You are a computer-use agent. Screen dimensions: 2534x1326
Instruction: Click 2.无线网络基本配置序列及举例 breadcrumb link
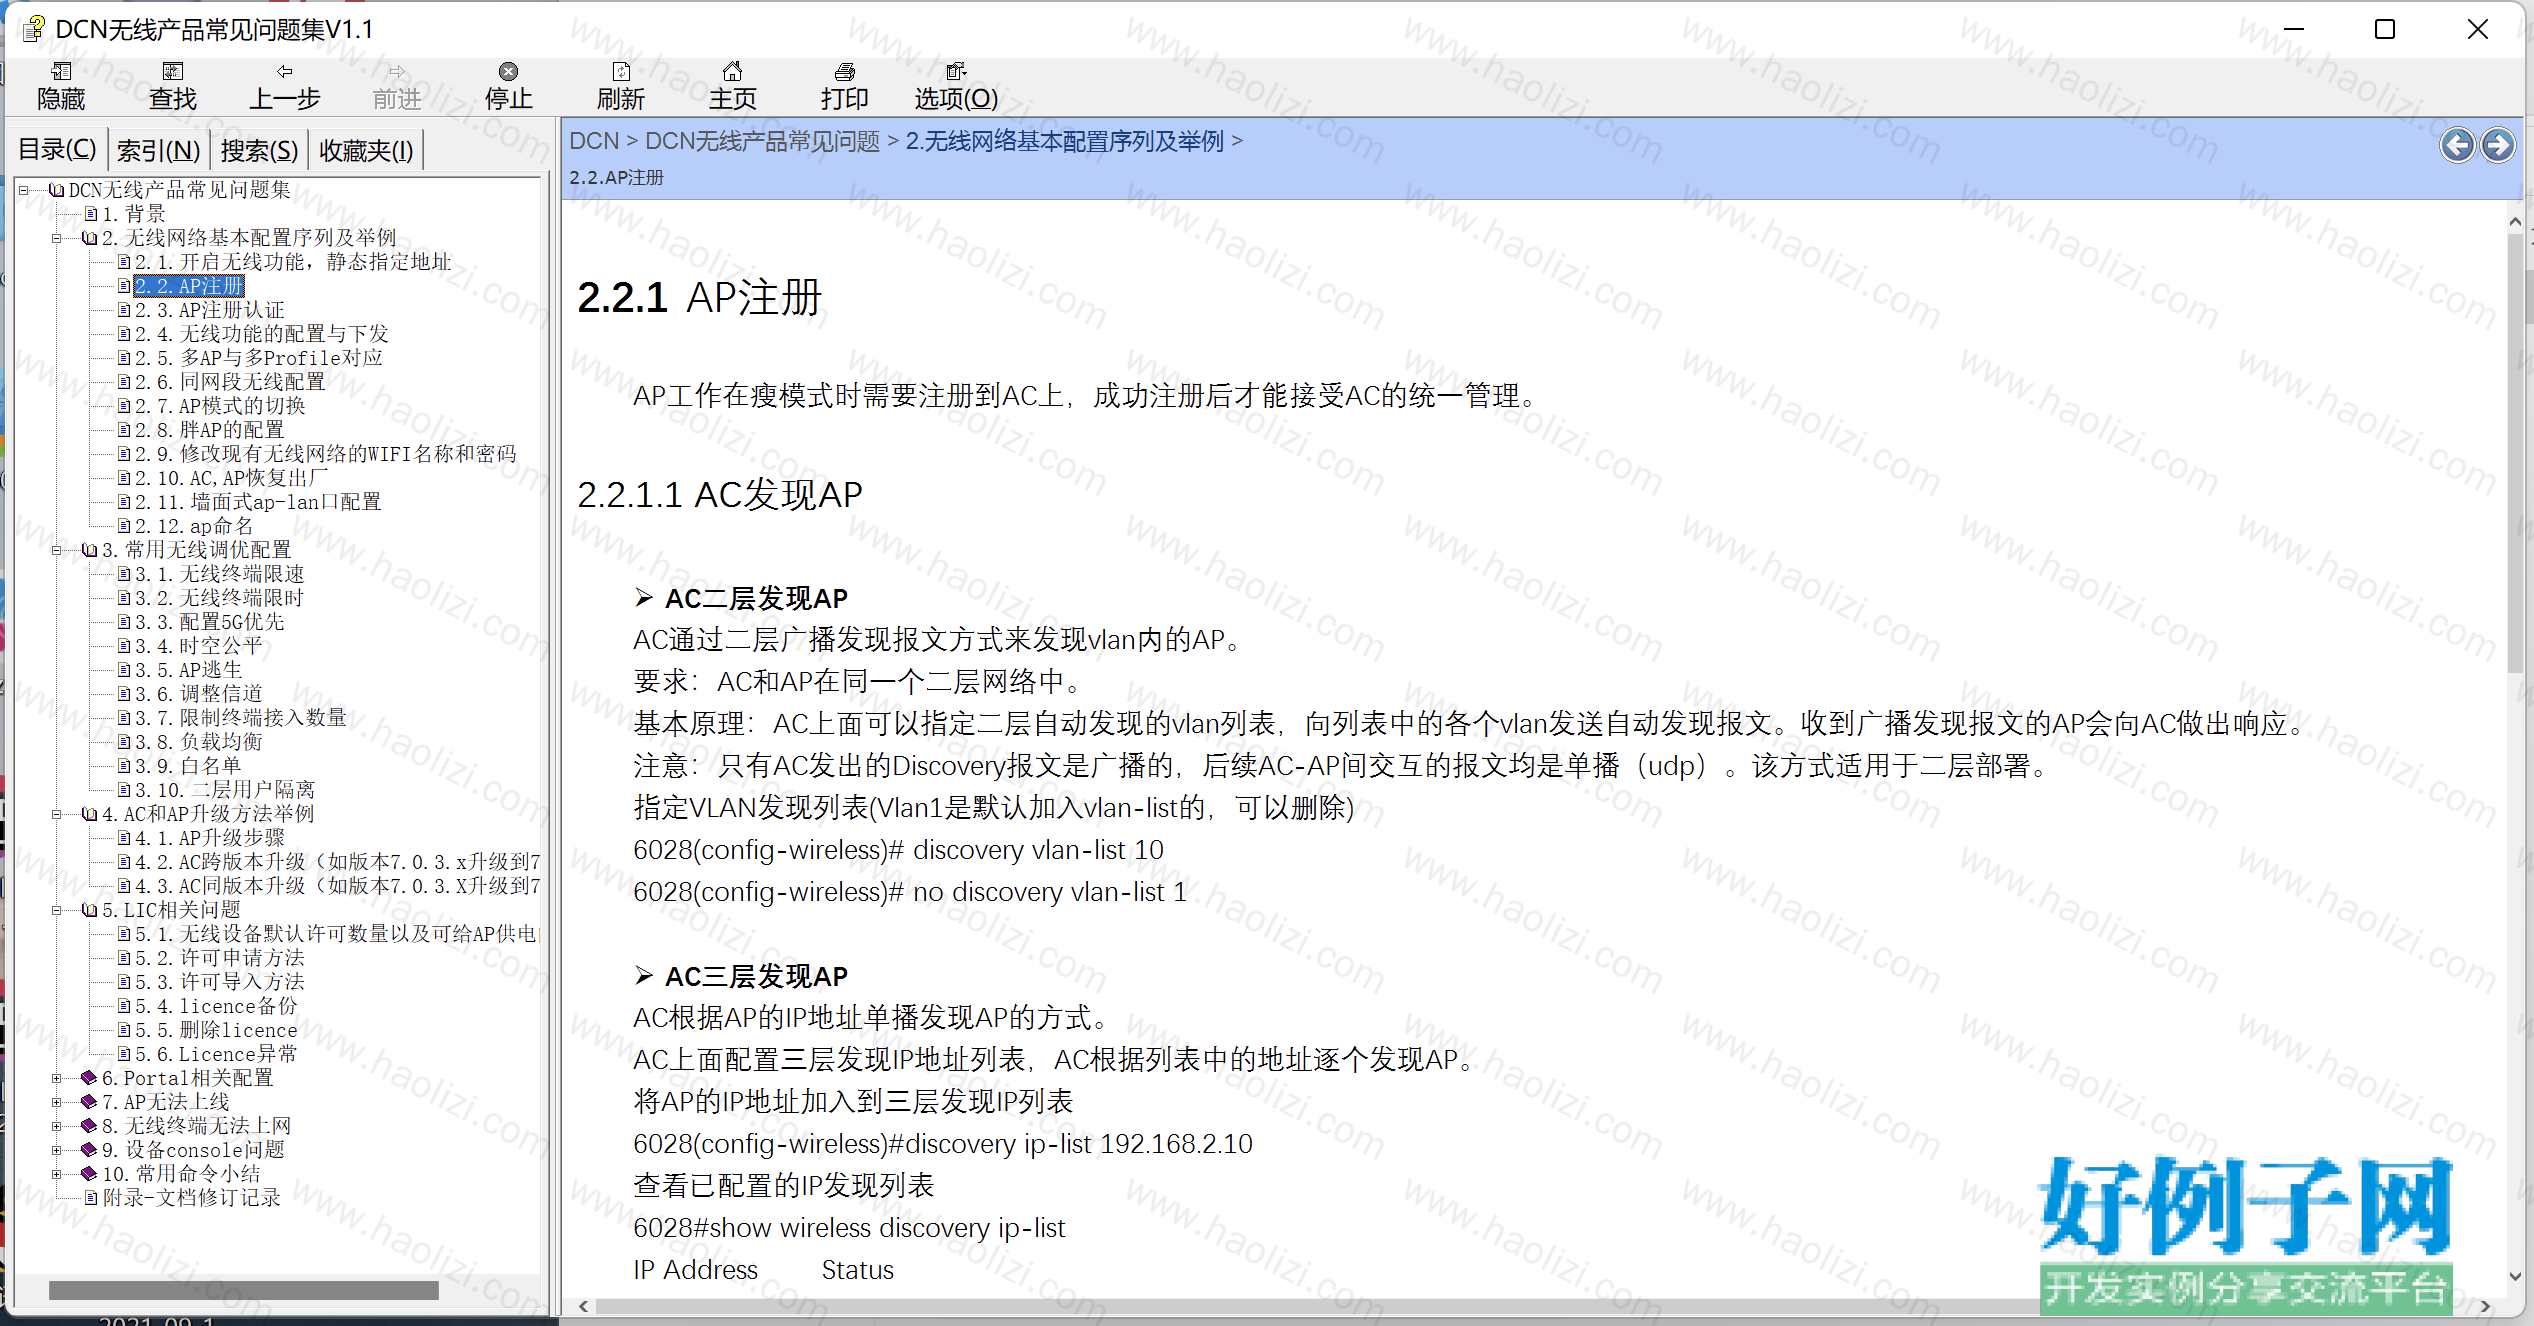[1064, 141]
